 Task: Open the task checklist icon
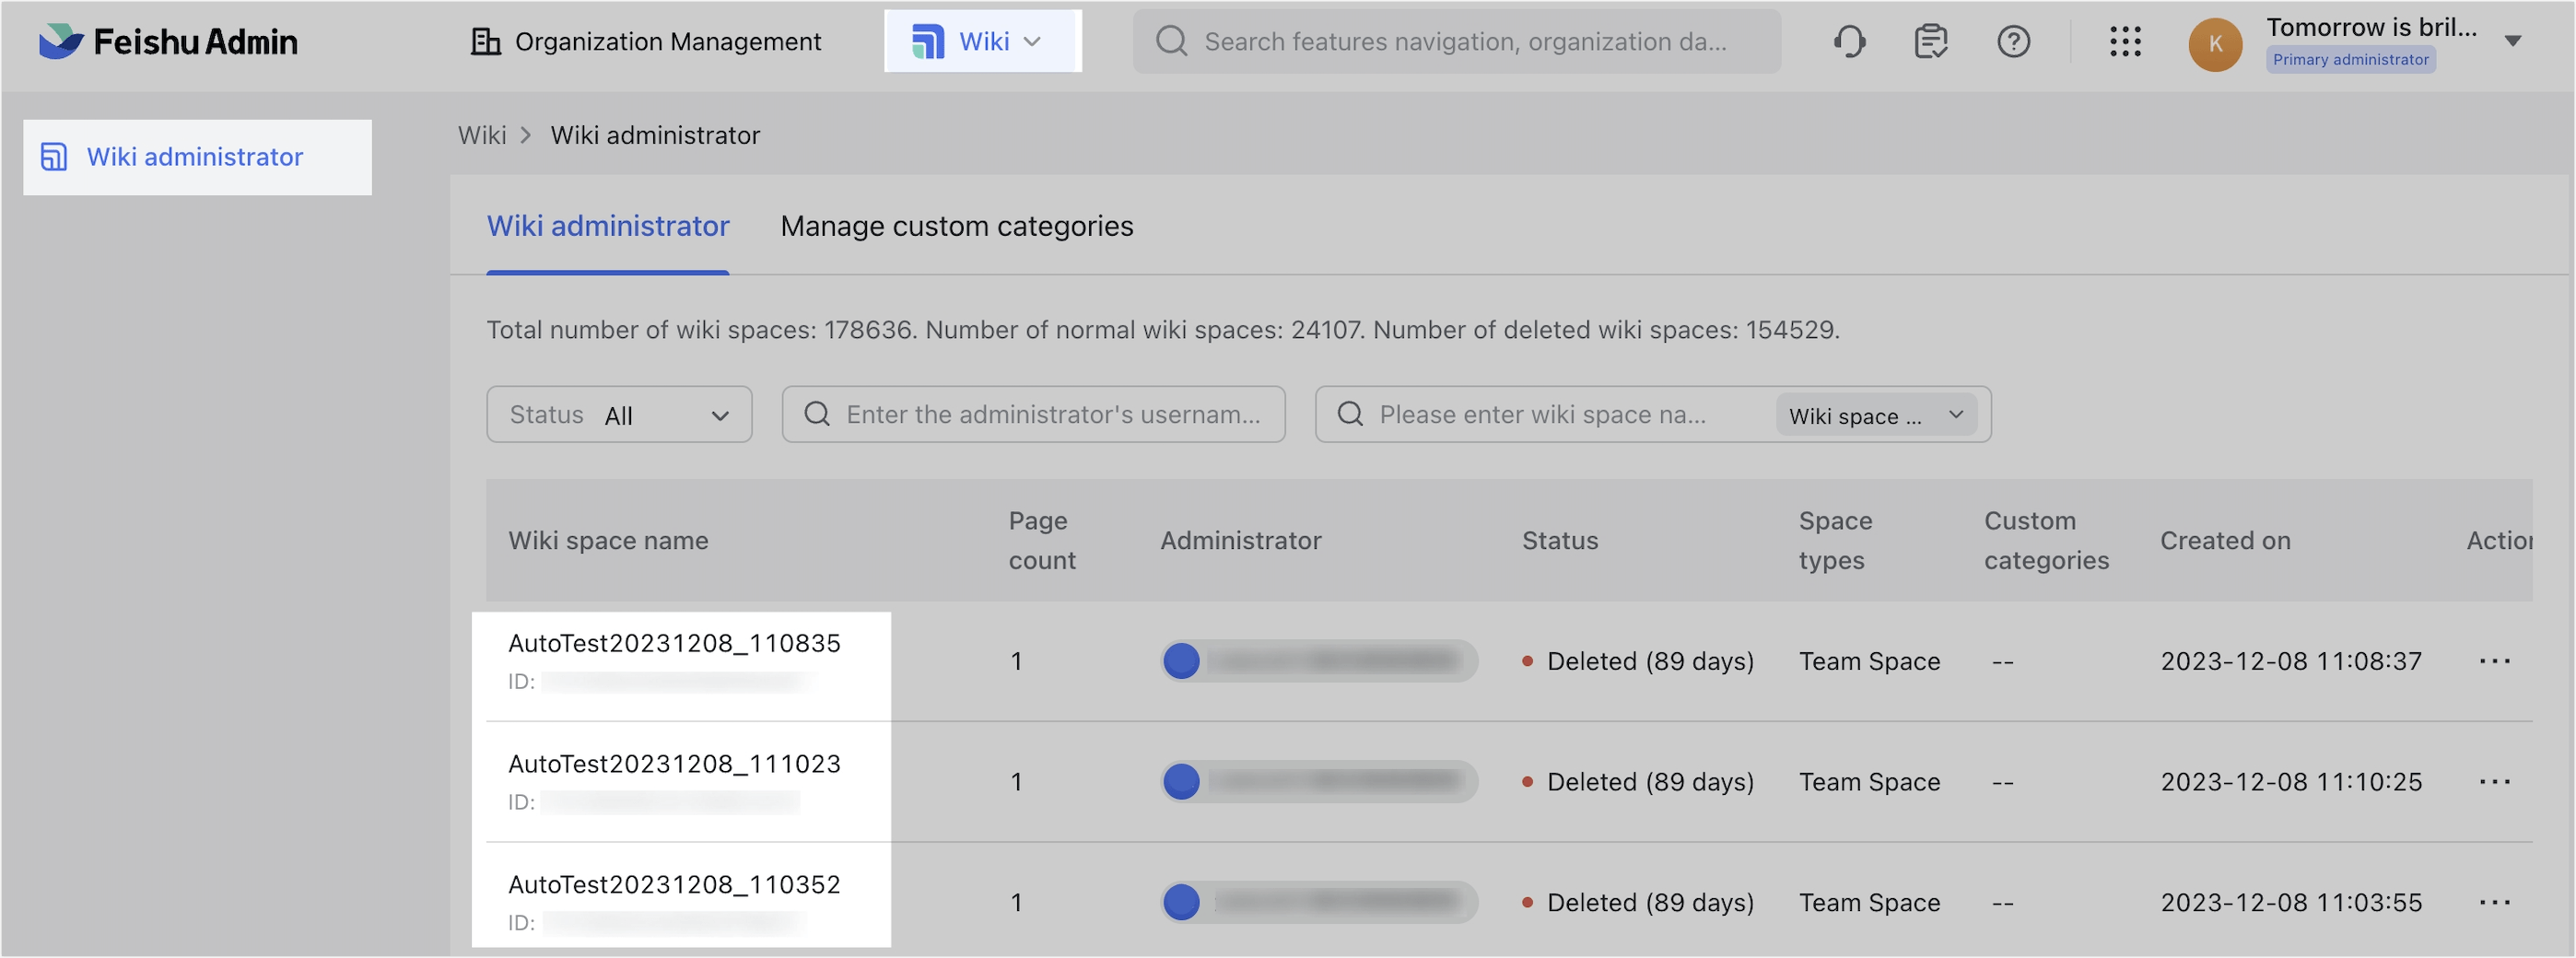pyautogui.click(x=1931, y=41)
